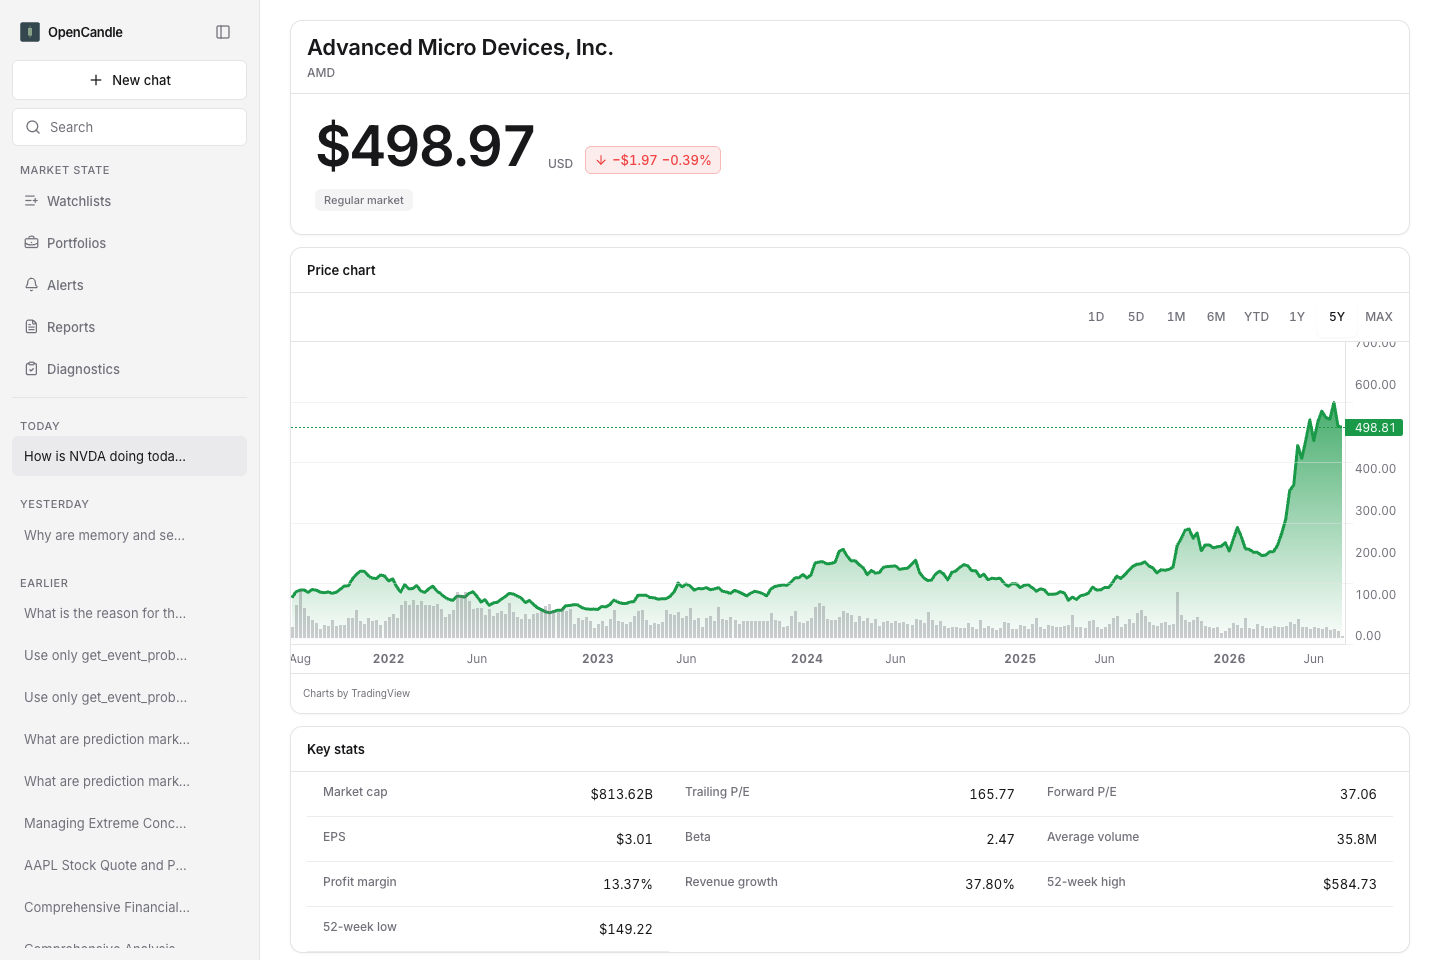1440x960 pixels.
Task: Focus the Search field
Action: 129,127
